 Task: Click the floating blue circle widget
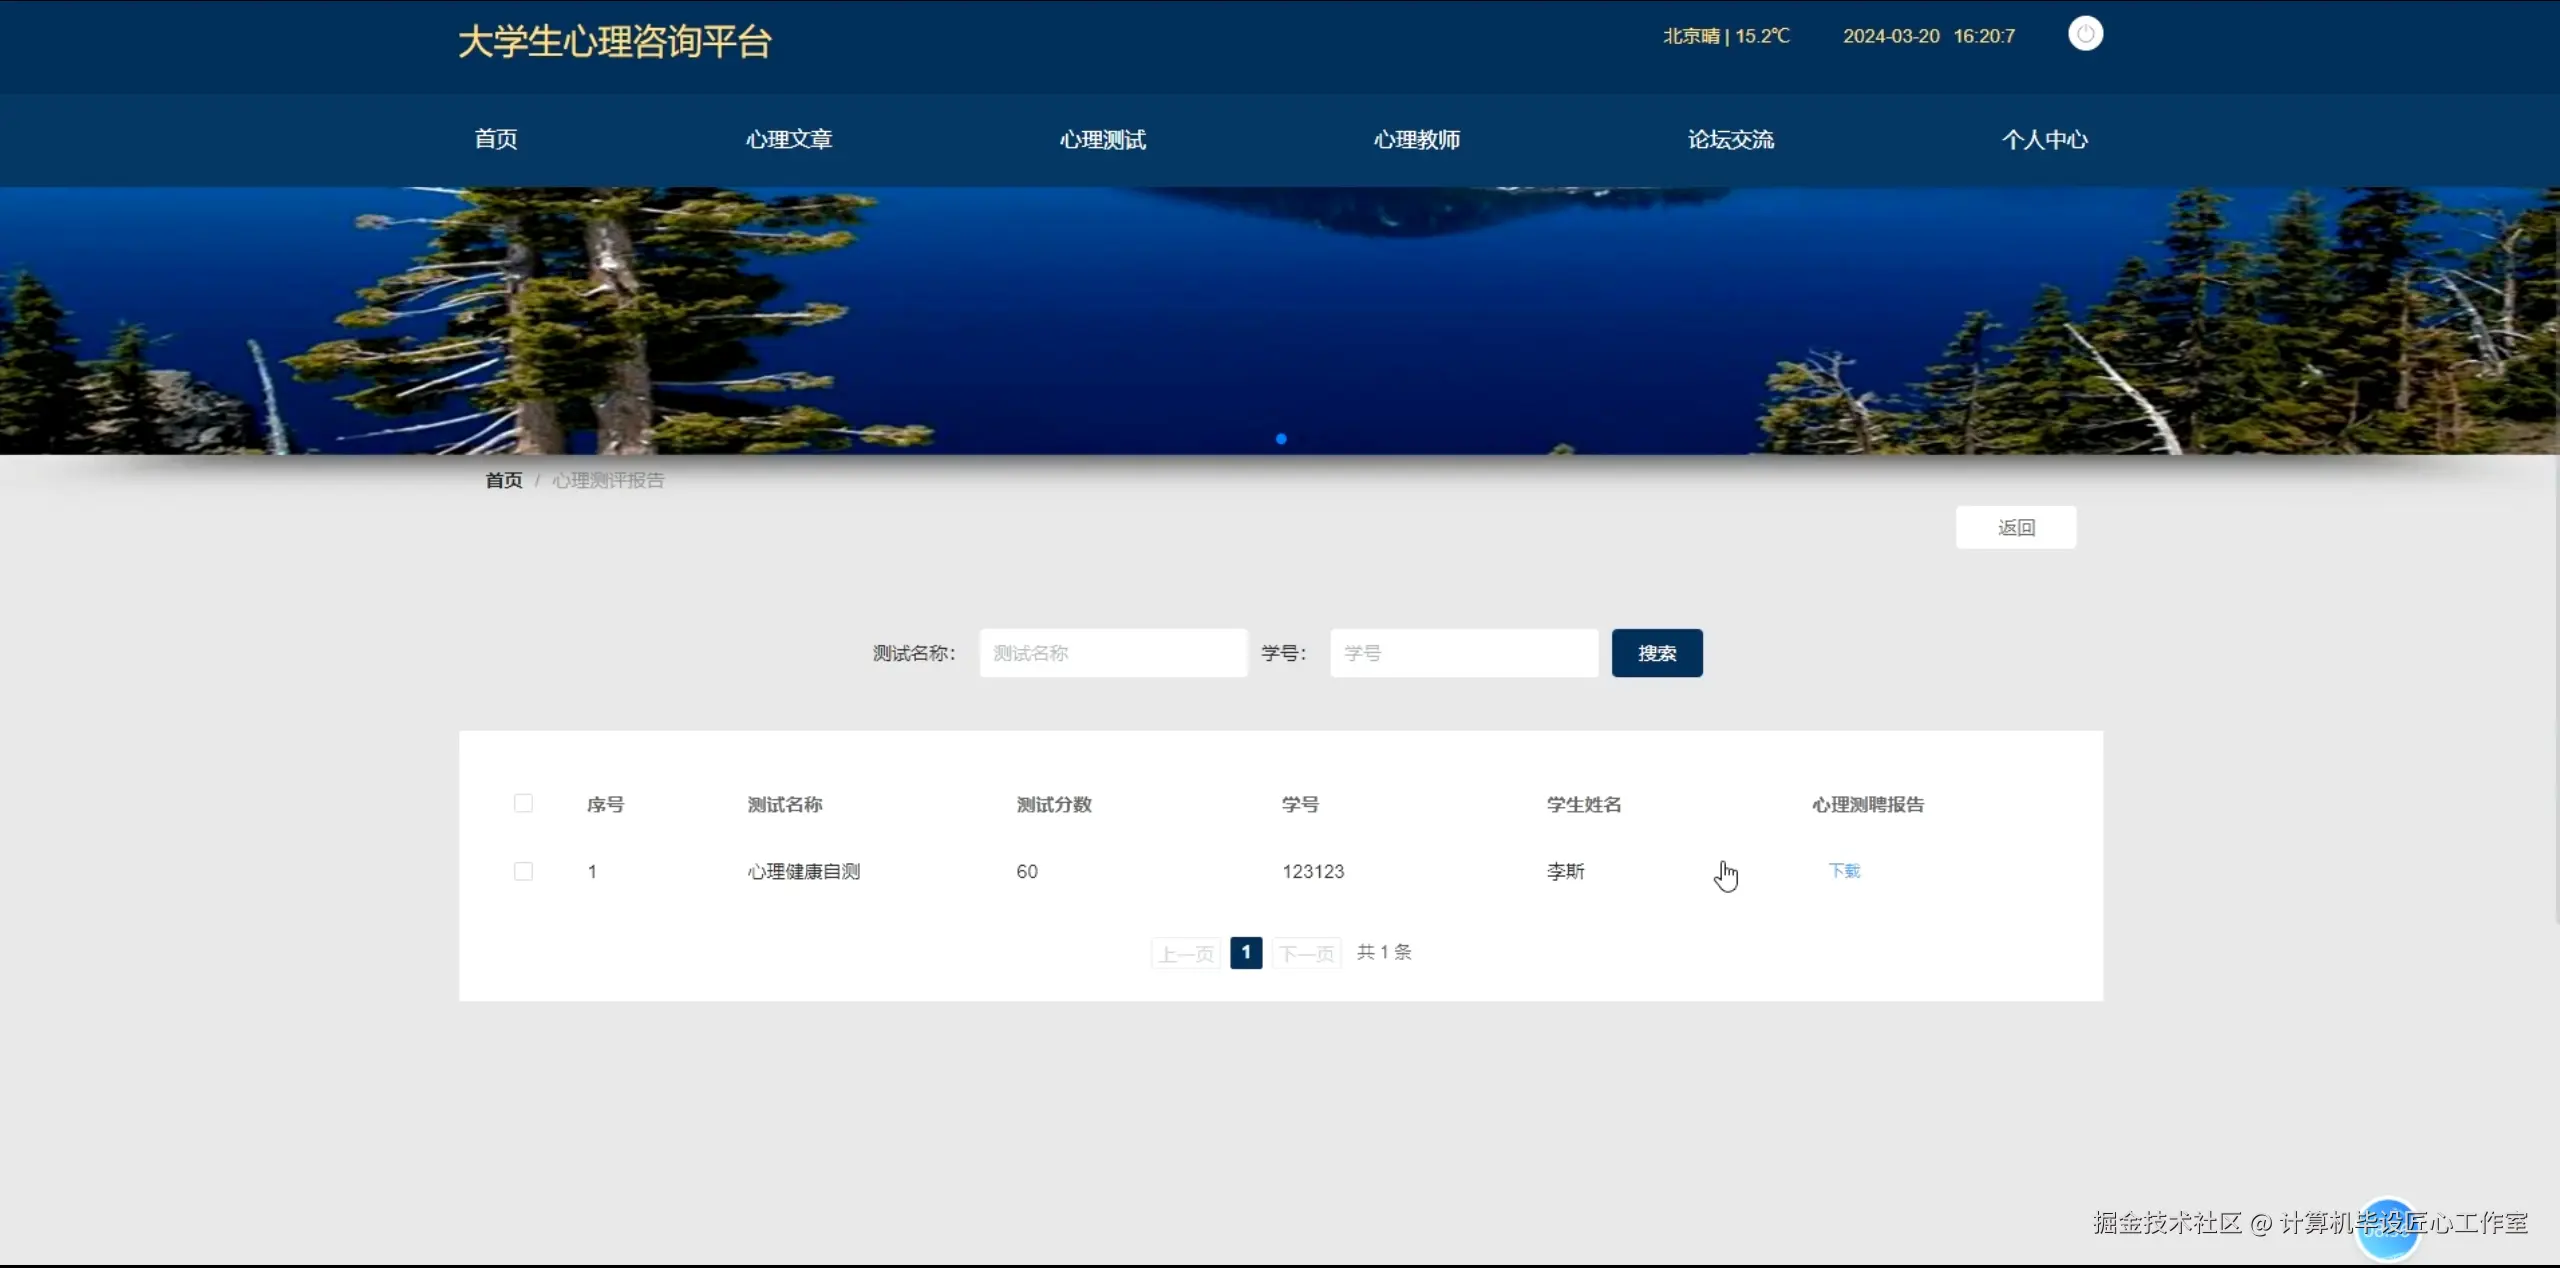(x=2386, y=1228)
